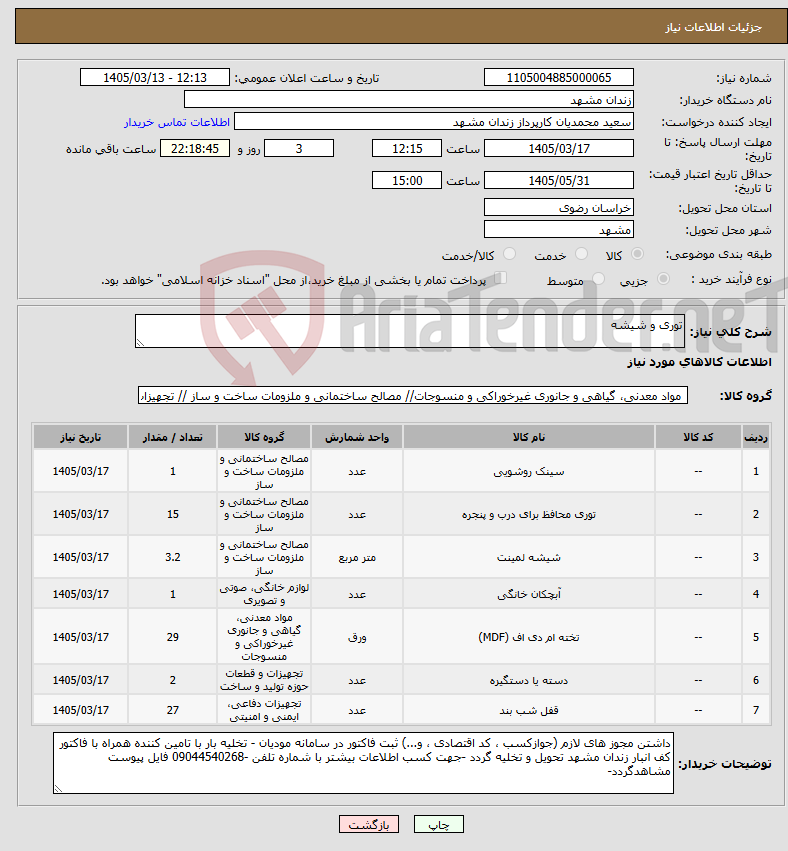
Task: Click the ردیف column header
Action: pos(755,437)
